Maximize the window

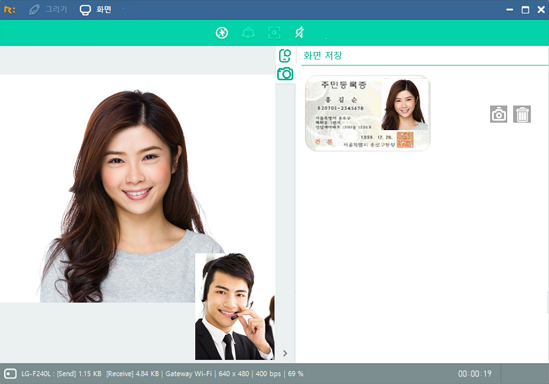point(525,10)
